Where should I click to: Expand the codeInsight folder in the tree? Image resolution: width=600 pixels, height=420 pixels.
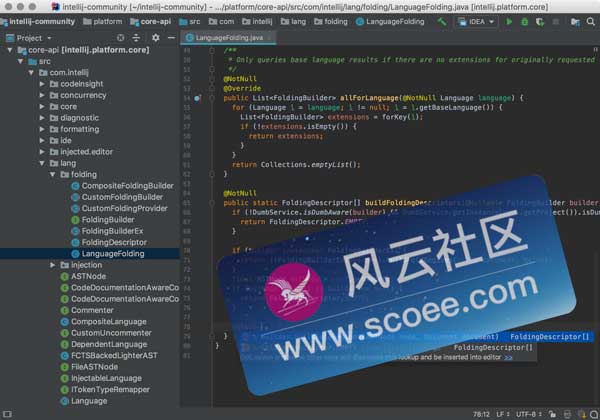42,84
